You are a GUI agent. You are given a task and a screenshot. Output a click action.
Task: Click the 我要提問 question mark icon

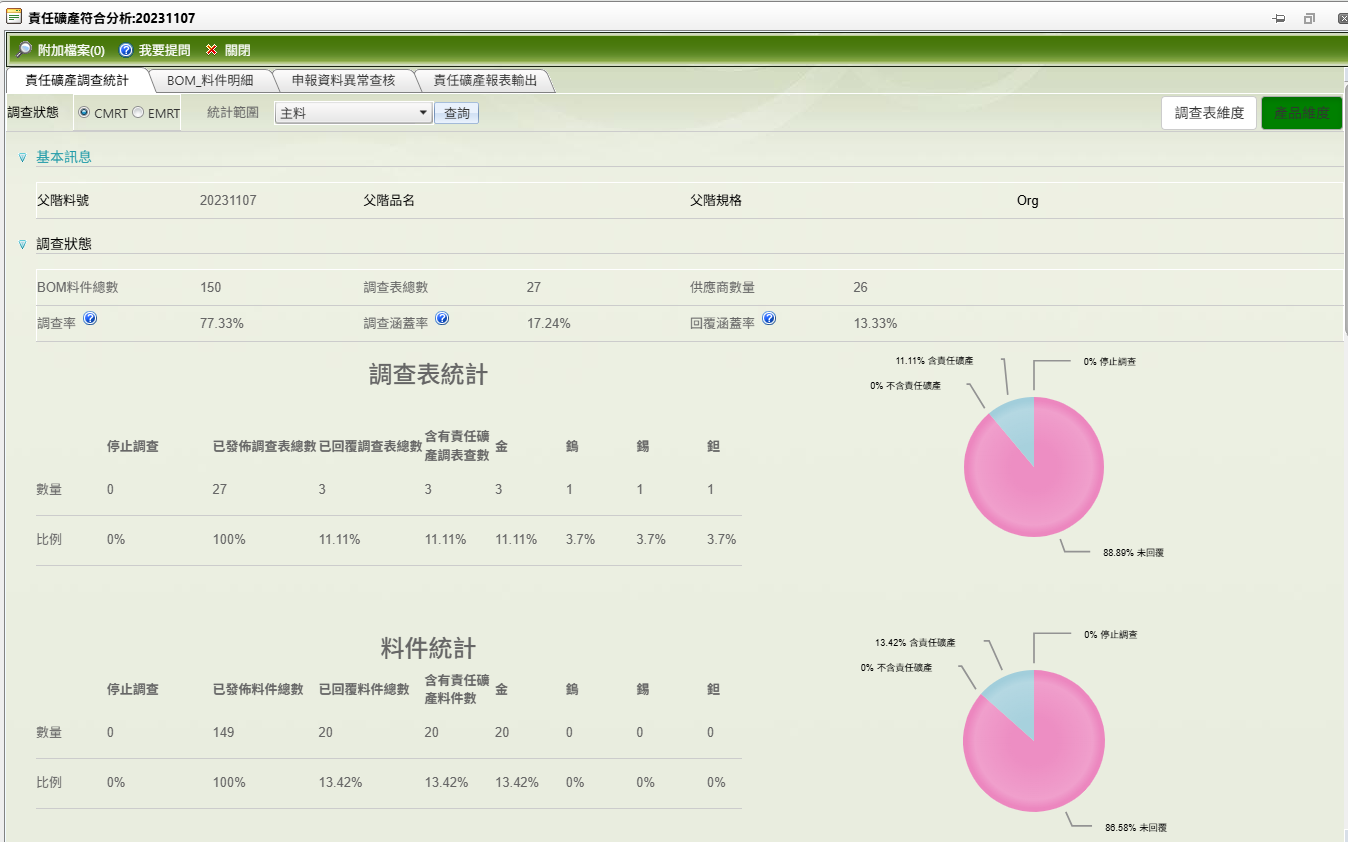coord(125,49)
